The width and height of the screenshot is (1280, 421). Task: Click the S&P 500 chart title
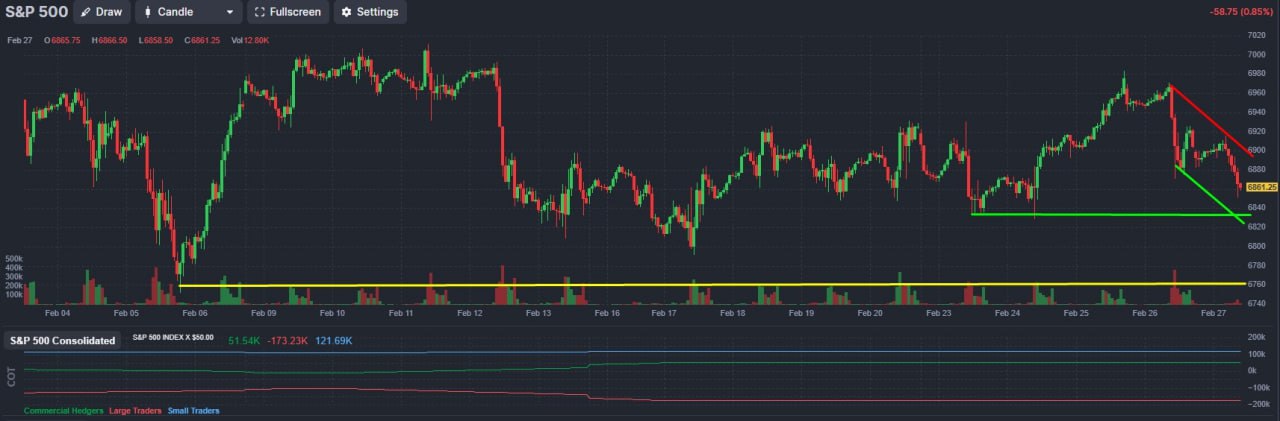point(36,12)
